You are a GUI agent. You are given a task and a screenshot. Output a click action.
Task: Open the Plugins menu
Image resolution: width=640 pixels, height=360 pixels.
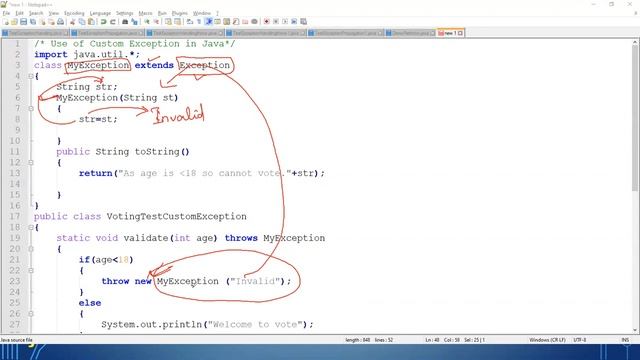[x=180, y=13]
